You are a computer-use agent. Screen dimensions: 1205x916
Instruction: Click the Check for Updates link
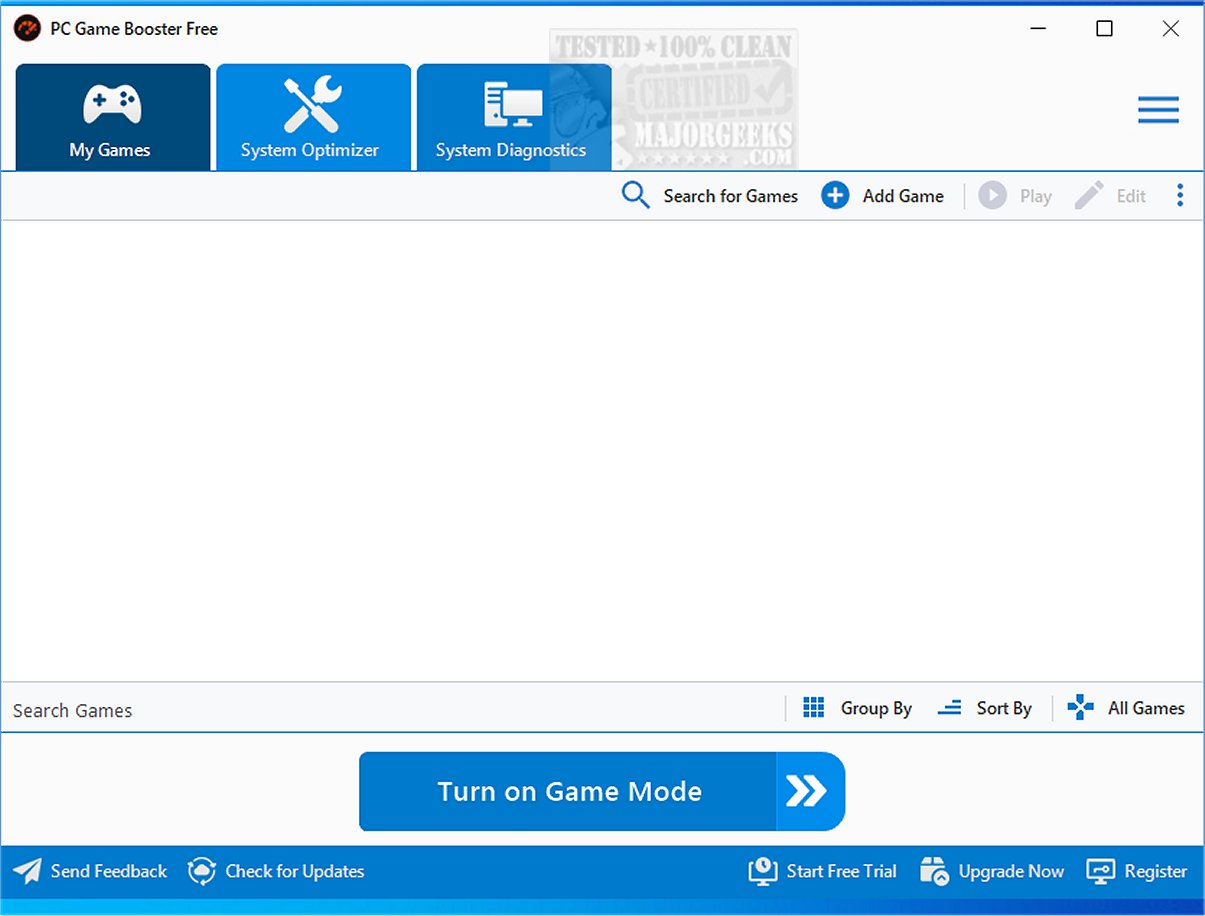295,871
